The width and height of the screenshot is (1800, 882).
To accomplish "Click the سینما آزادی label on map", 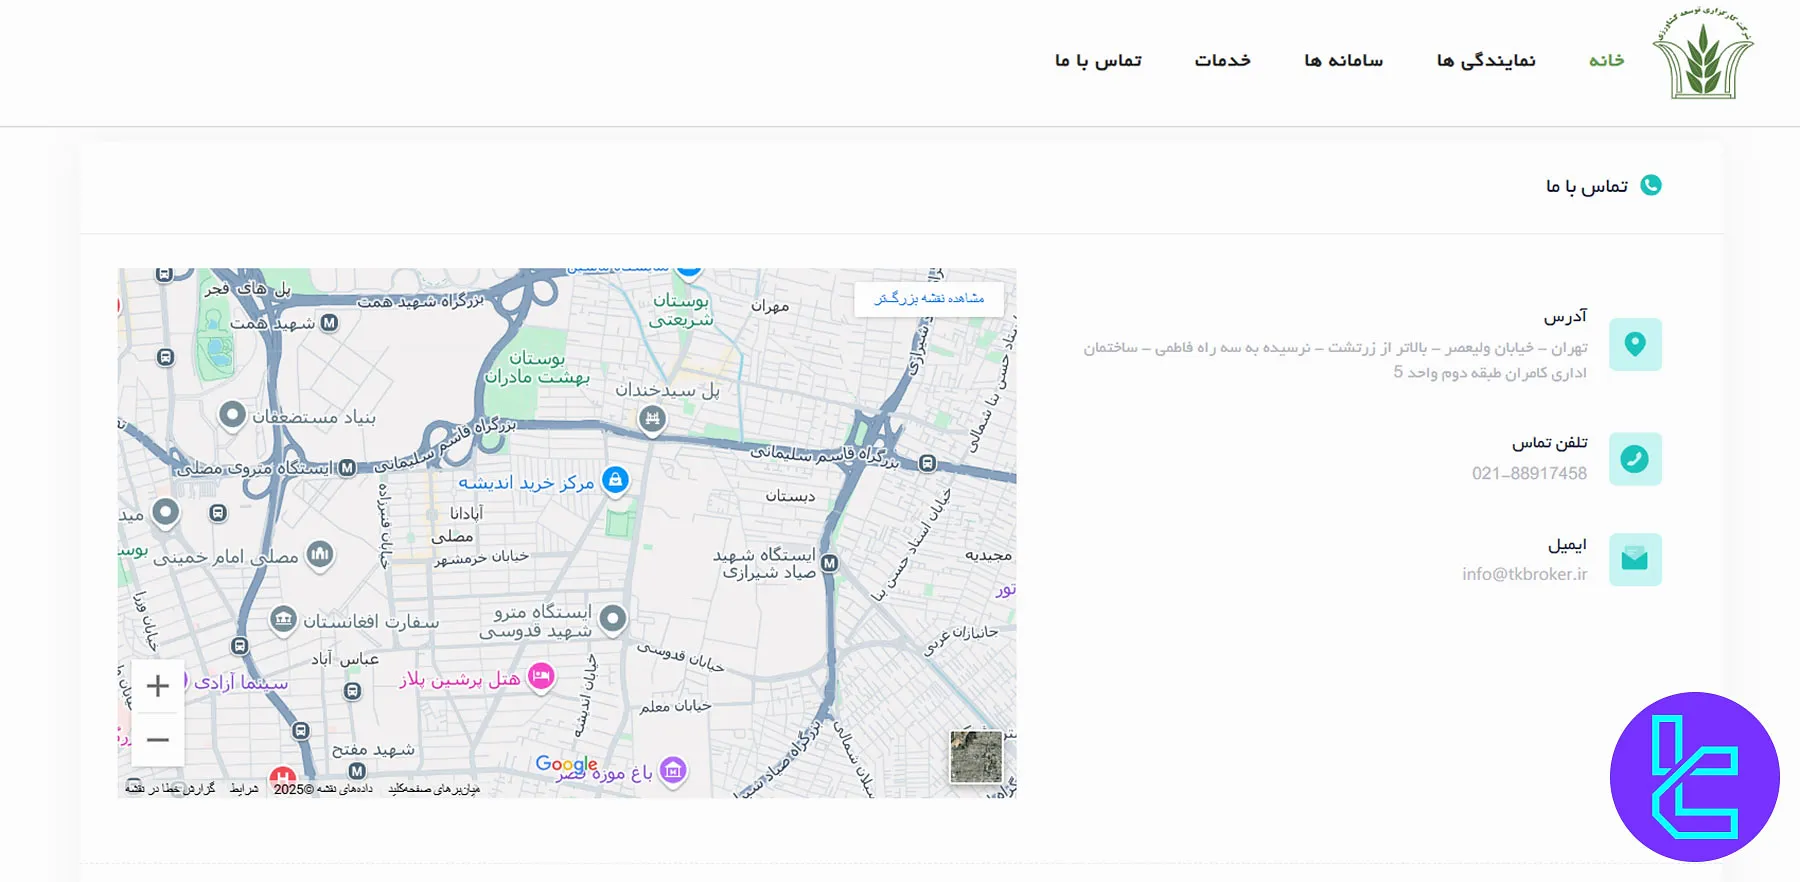I will pyautogui.click(x=241, y=682).
